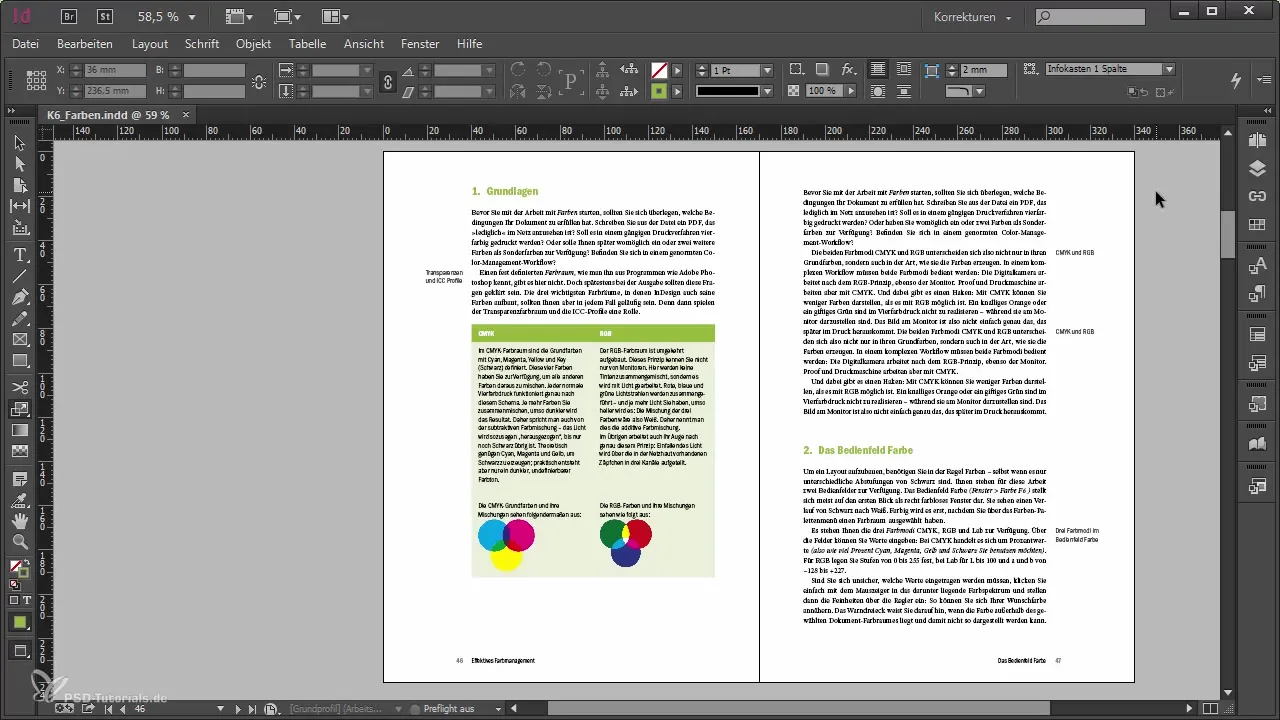The height and width of the screenshot is (720, 1280).
Task: Select the Pen tool
Action: 19,297
